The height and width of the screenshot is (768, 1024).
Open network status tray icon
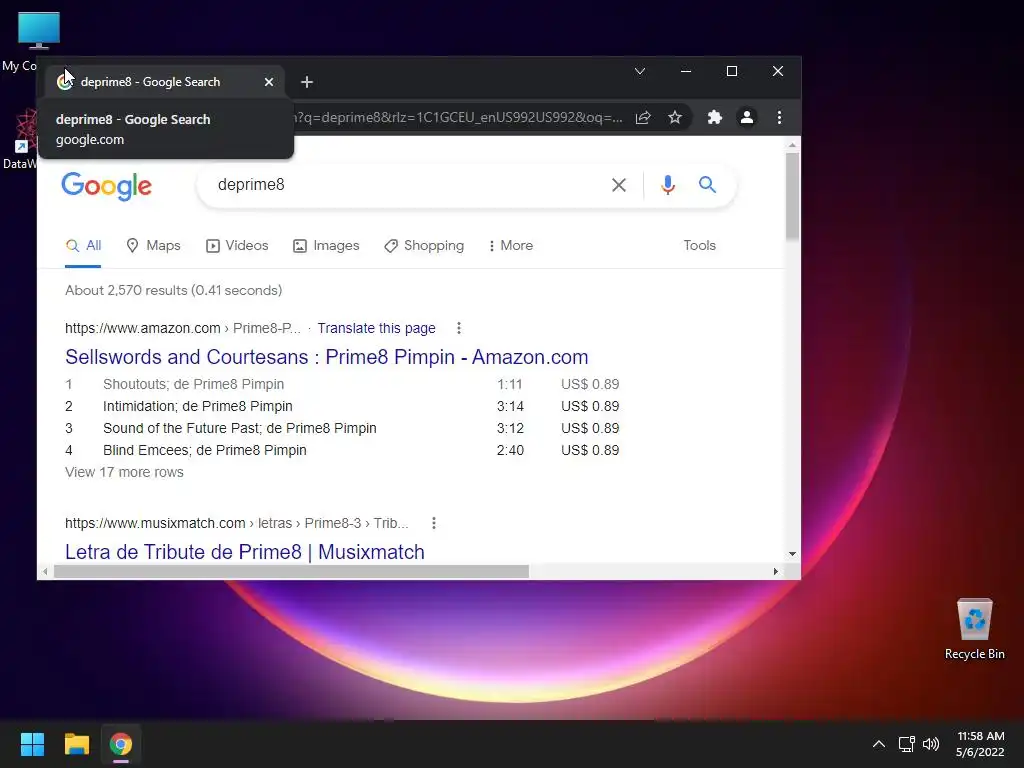pyautogui.click(x=906, y=744)
